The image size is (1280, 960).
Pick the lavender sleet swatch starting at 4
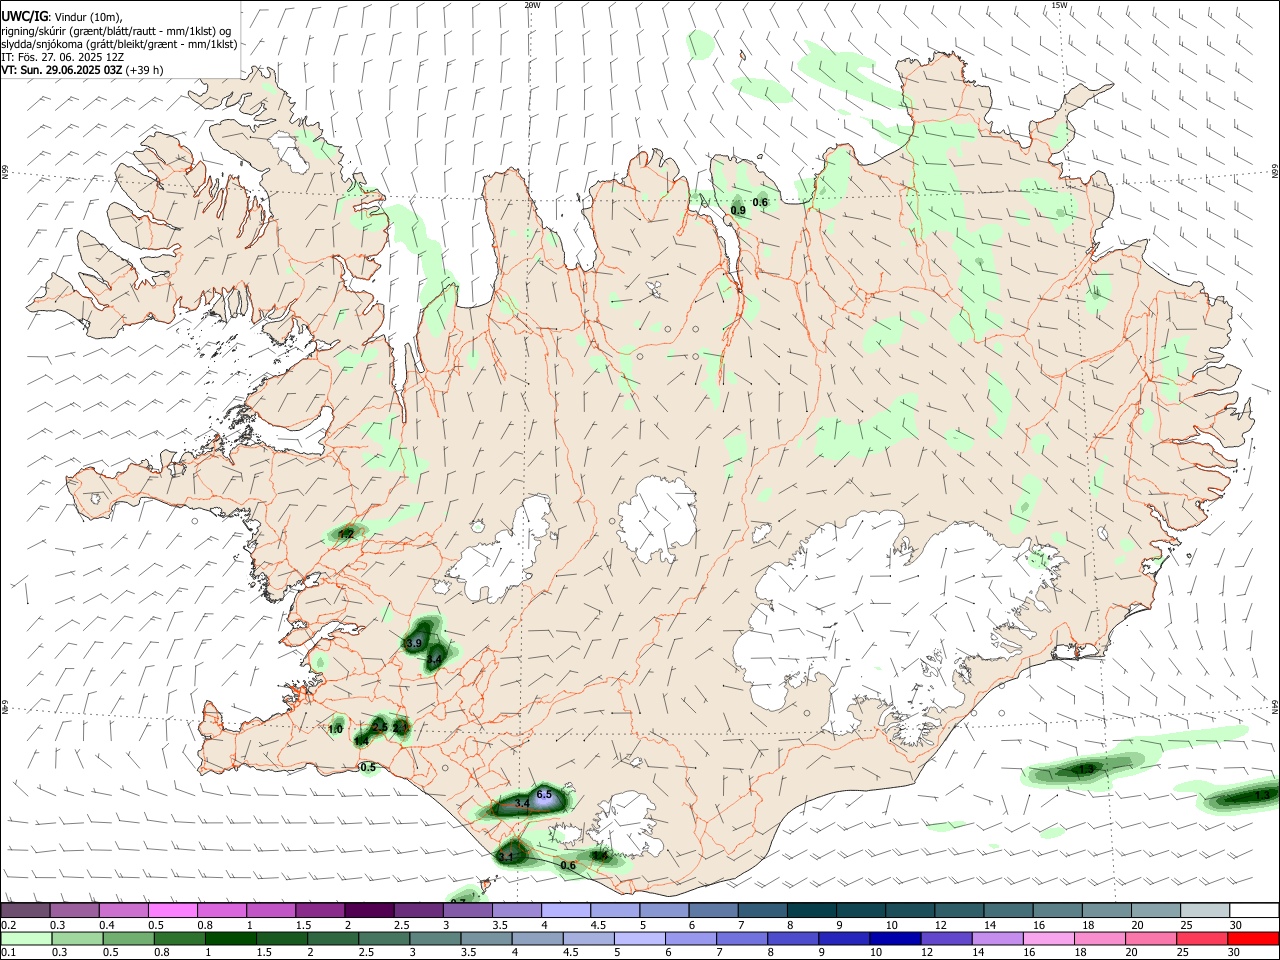[564, 911]
